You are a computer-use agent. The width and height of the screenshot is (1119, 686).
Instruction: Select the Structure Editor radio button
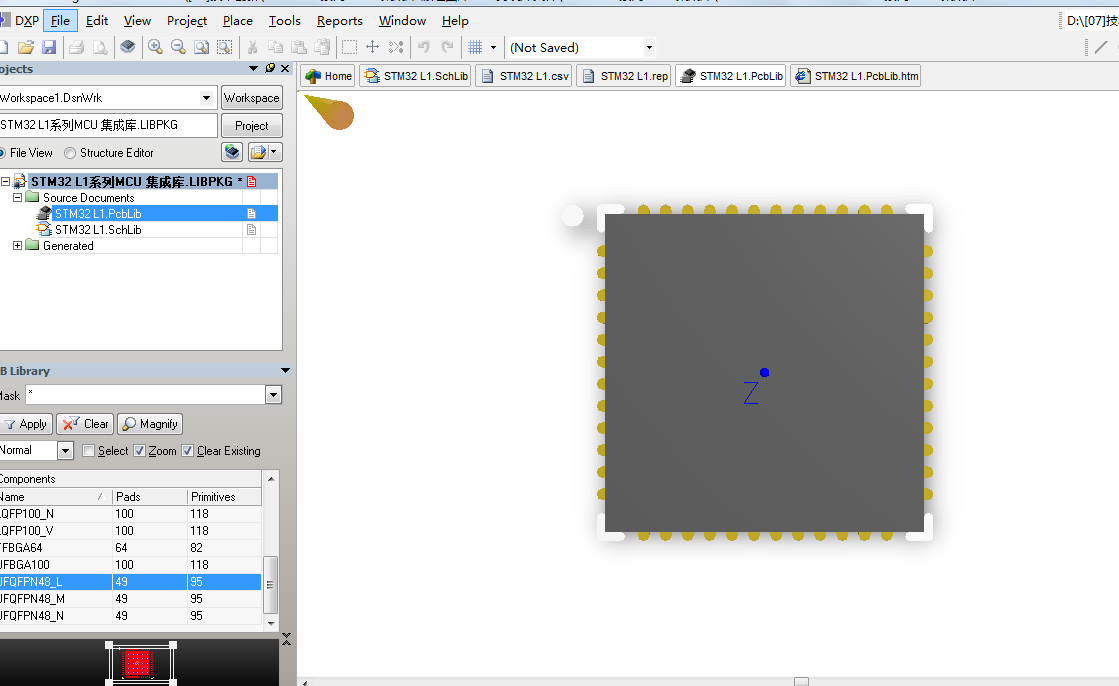[x=70, y=153]
